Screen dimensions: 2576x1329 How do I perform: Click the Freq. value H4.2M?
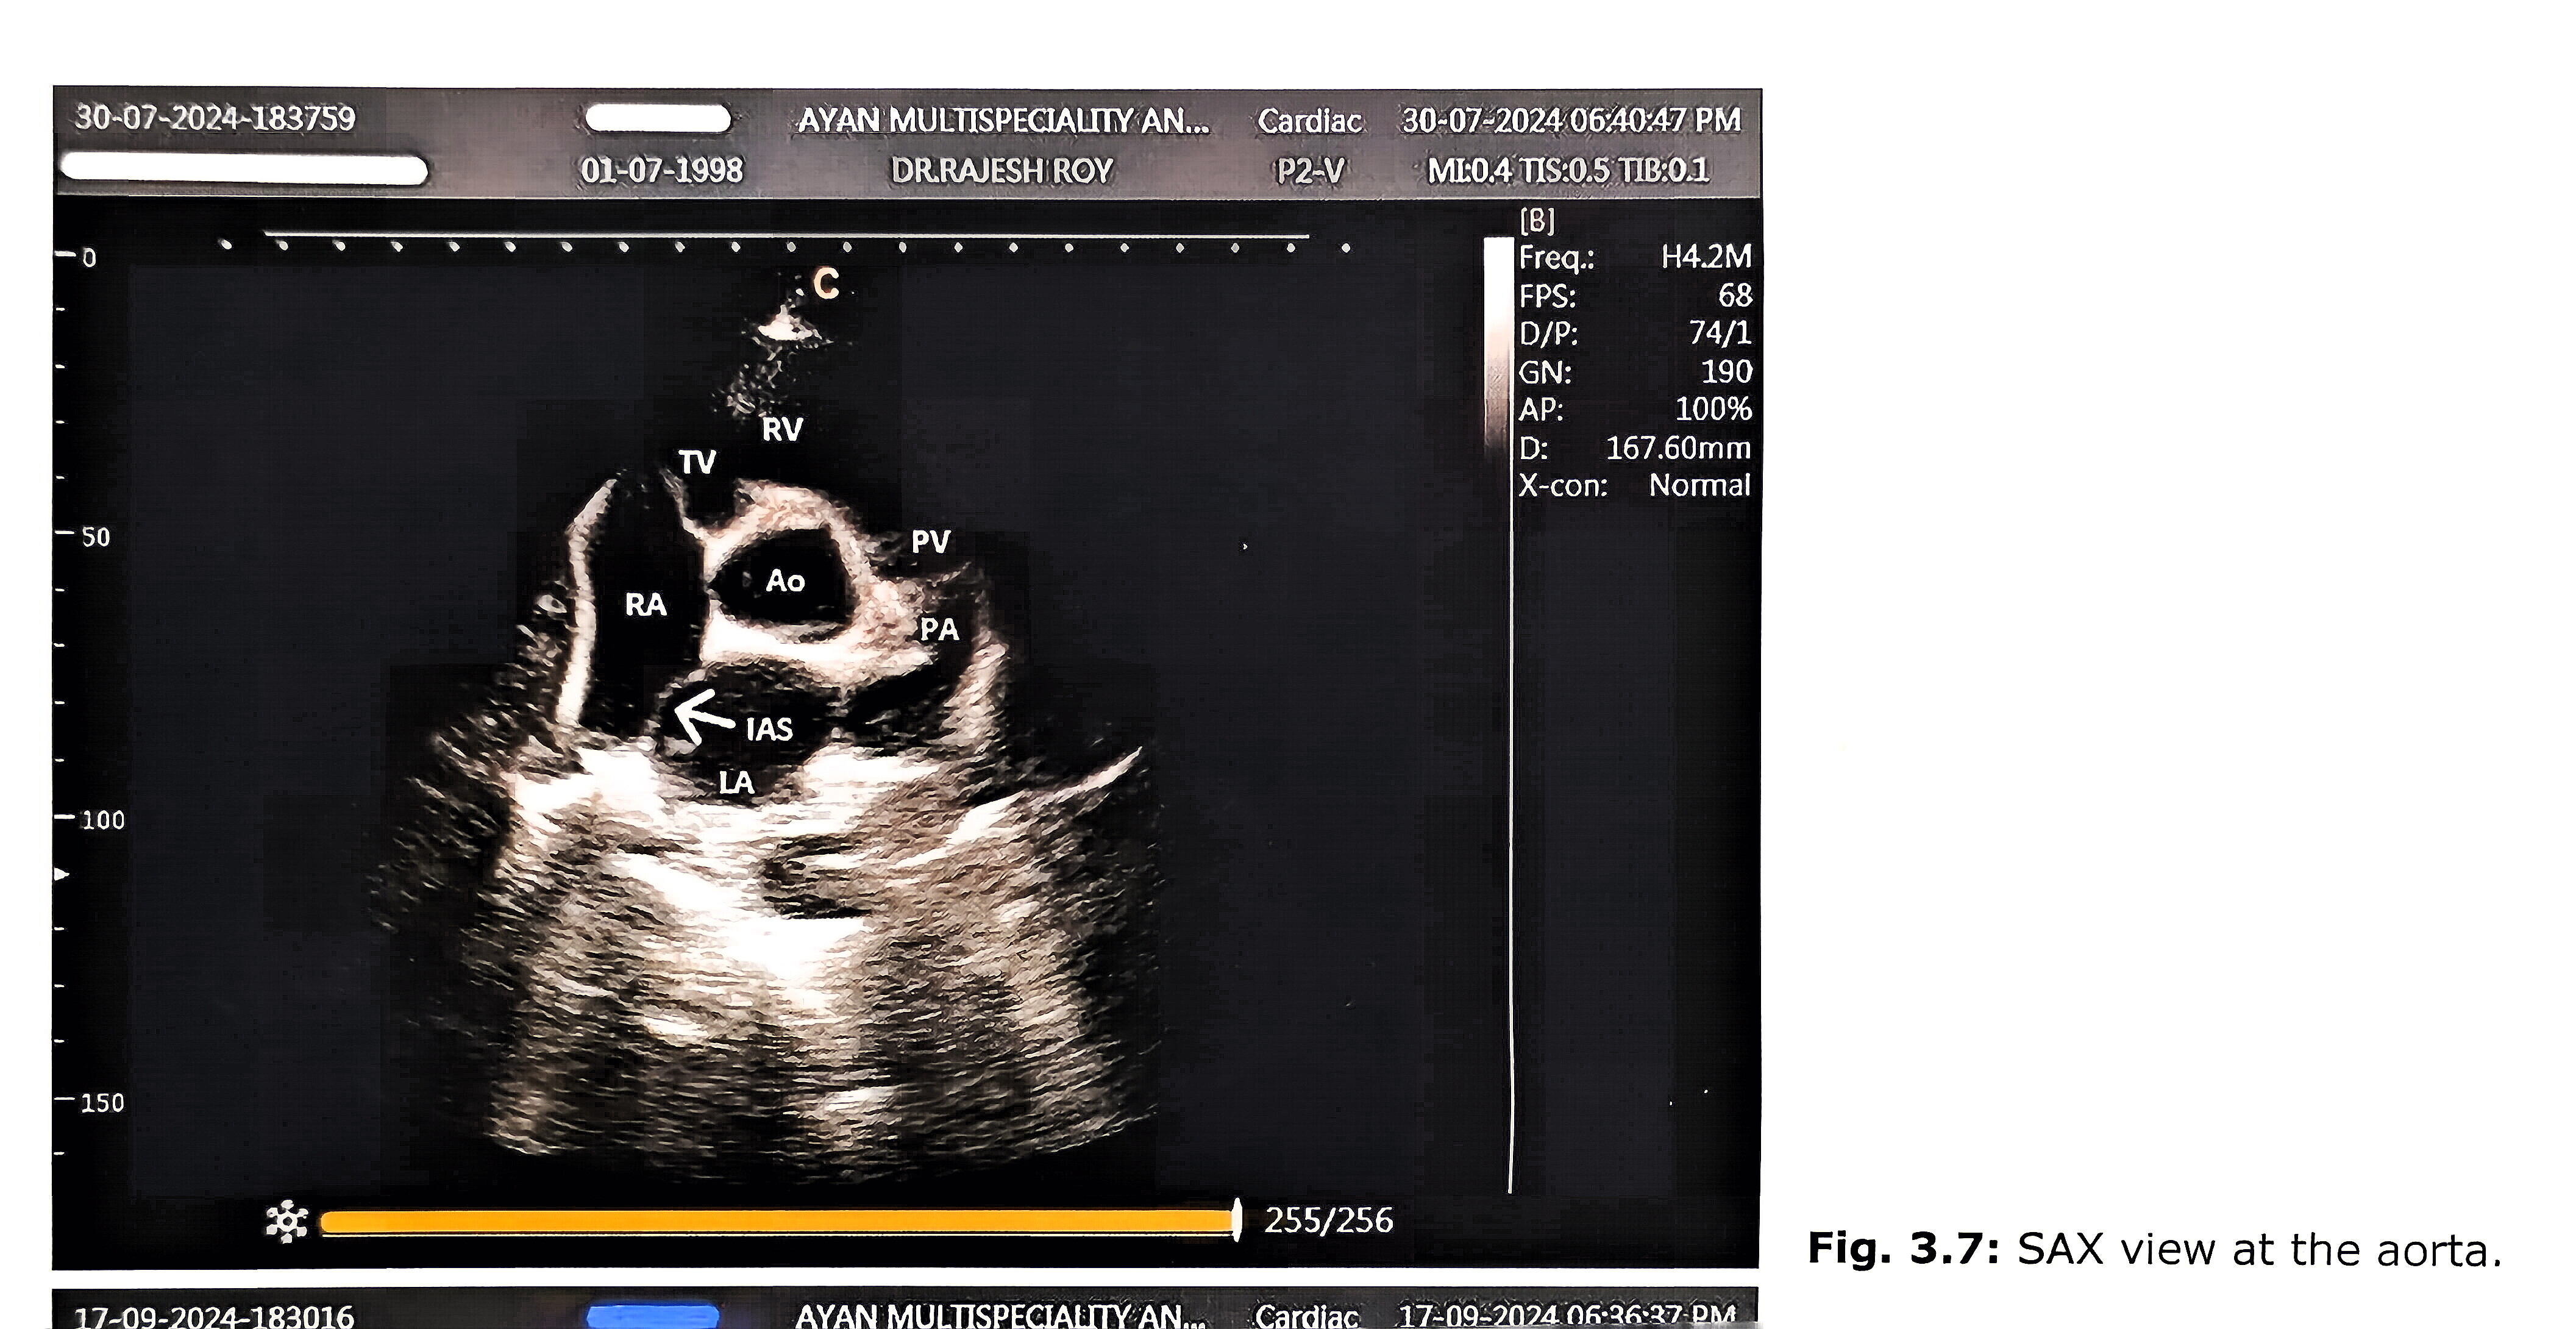click(x=1706, y=257)
